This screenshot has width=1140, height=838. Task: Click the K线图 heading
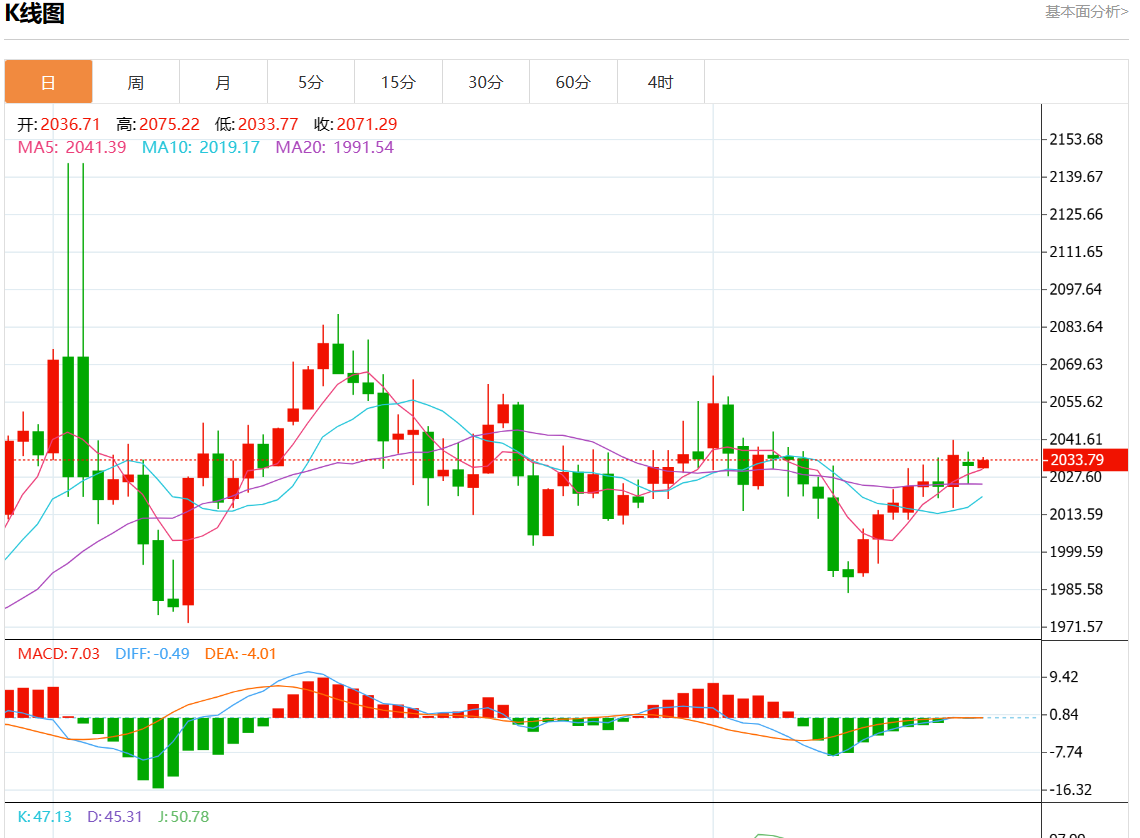pyautogui.click(x=35, y=13)
